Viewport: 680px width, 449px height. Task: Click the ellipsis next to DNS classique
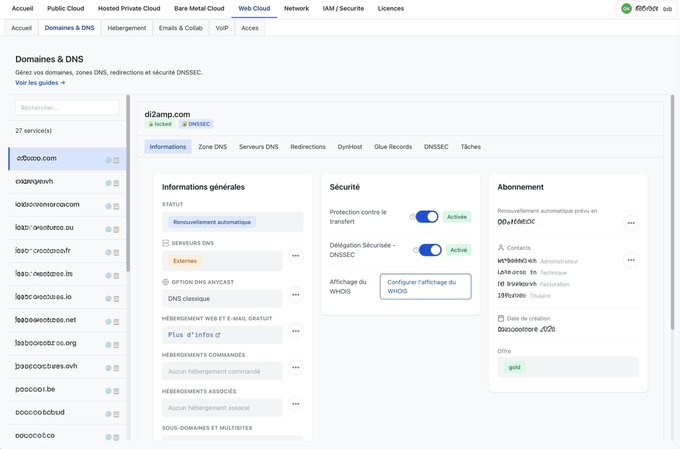click(295, 295)
